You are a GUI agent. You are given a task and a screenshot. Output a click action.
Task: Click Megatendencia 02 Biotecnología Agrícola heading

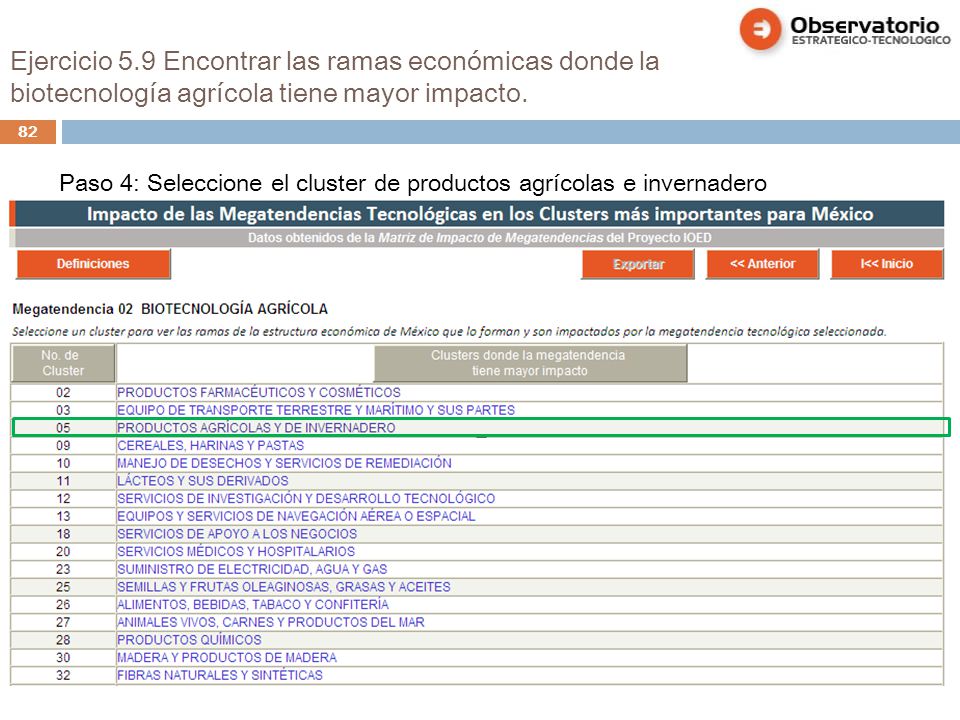170,309
